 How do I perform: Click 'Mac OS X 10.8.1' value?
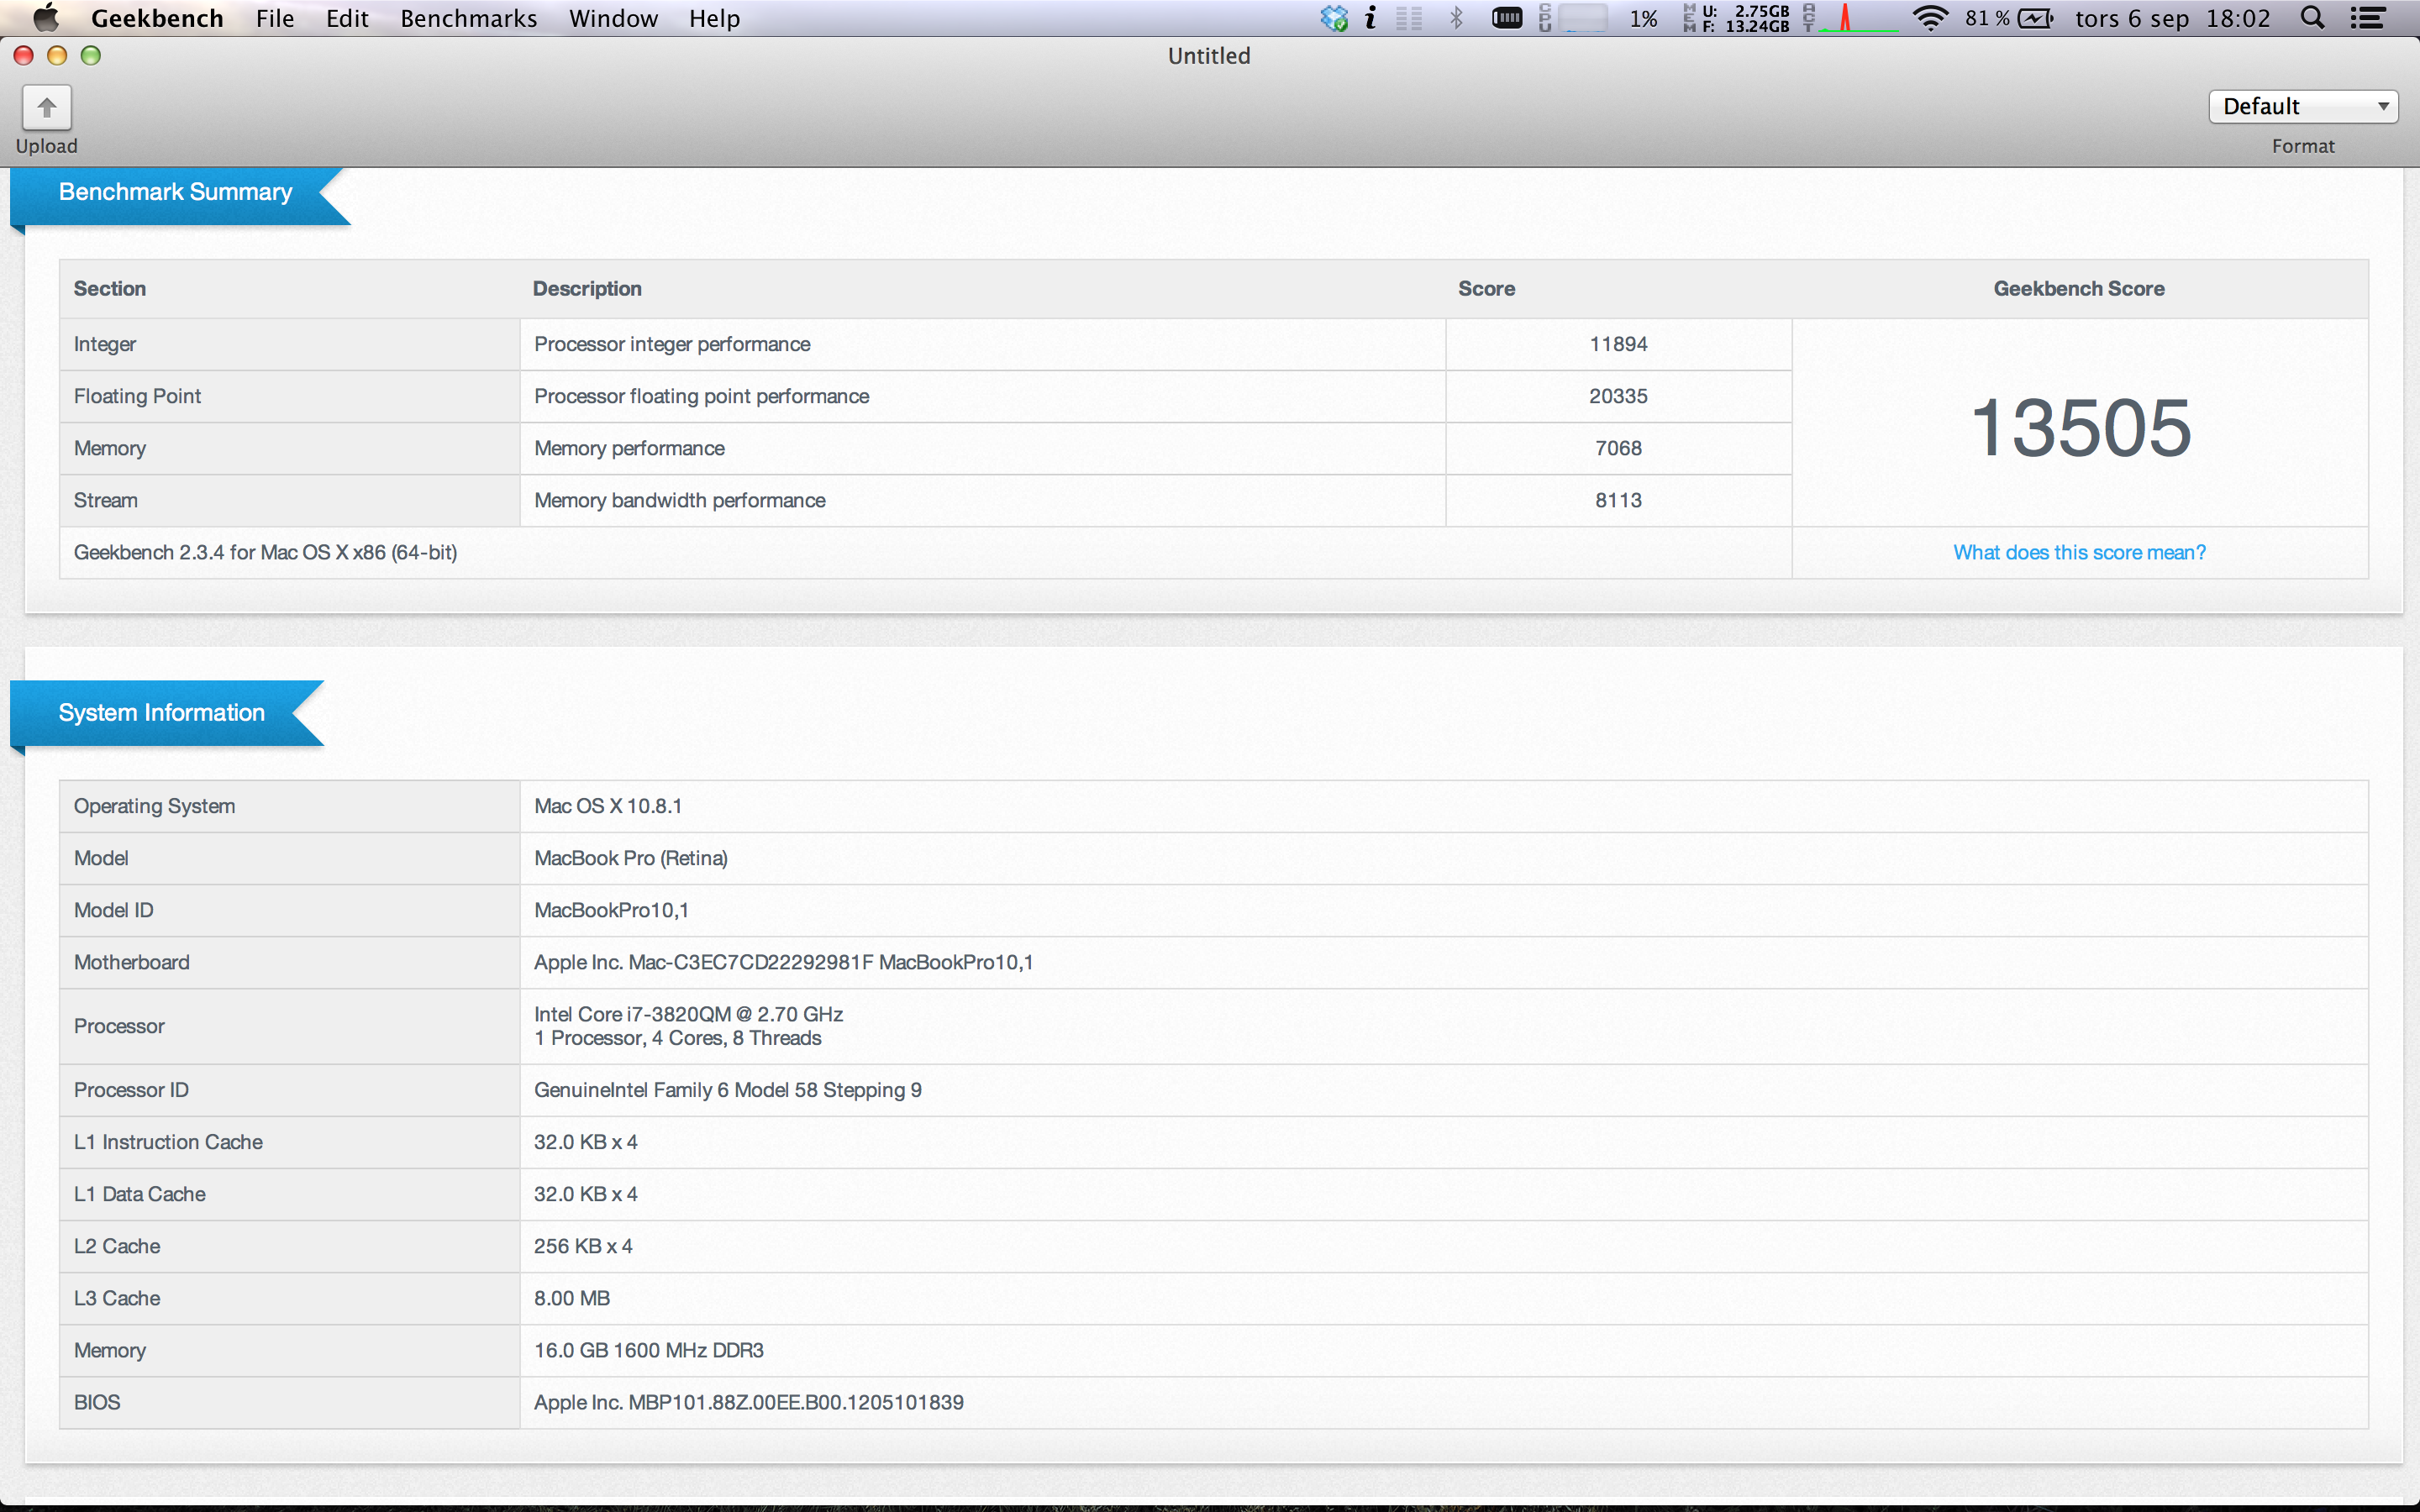(x=608, y=806)
